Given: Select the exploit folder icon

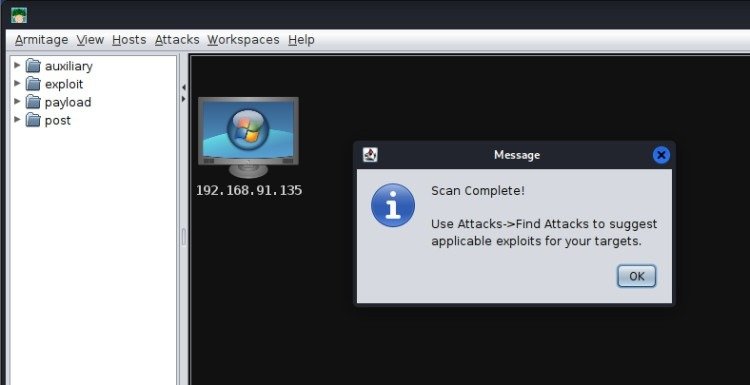Looking at the screenshot, I should coord(33,84).
